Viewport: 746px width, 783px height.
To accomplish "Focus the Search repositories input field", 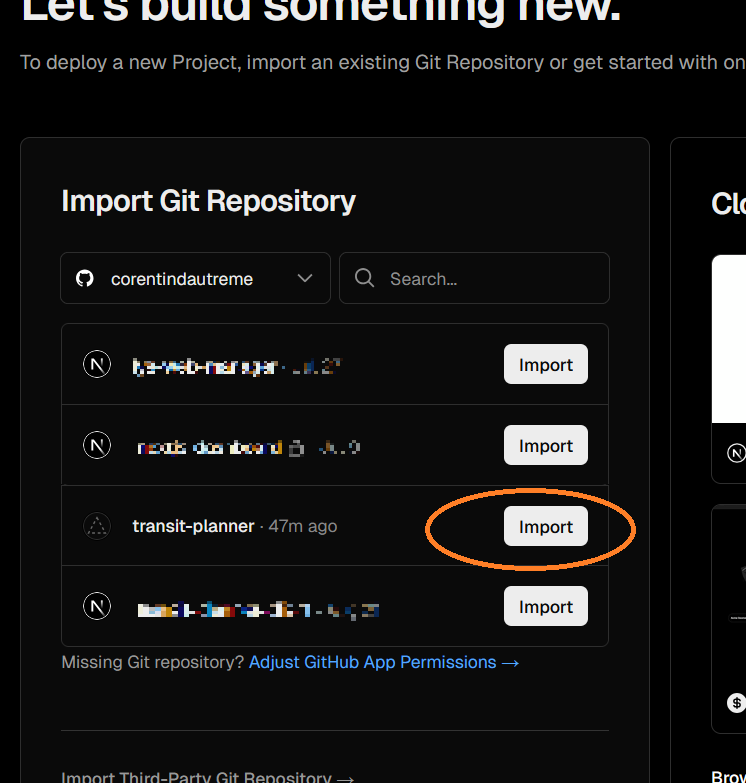I will (x=474, y=278).
